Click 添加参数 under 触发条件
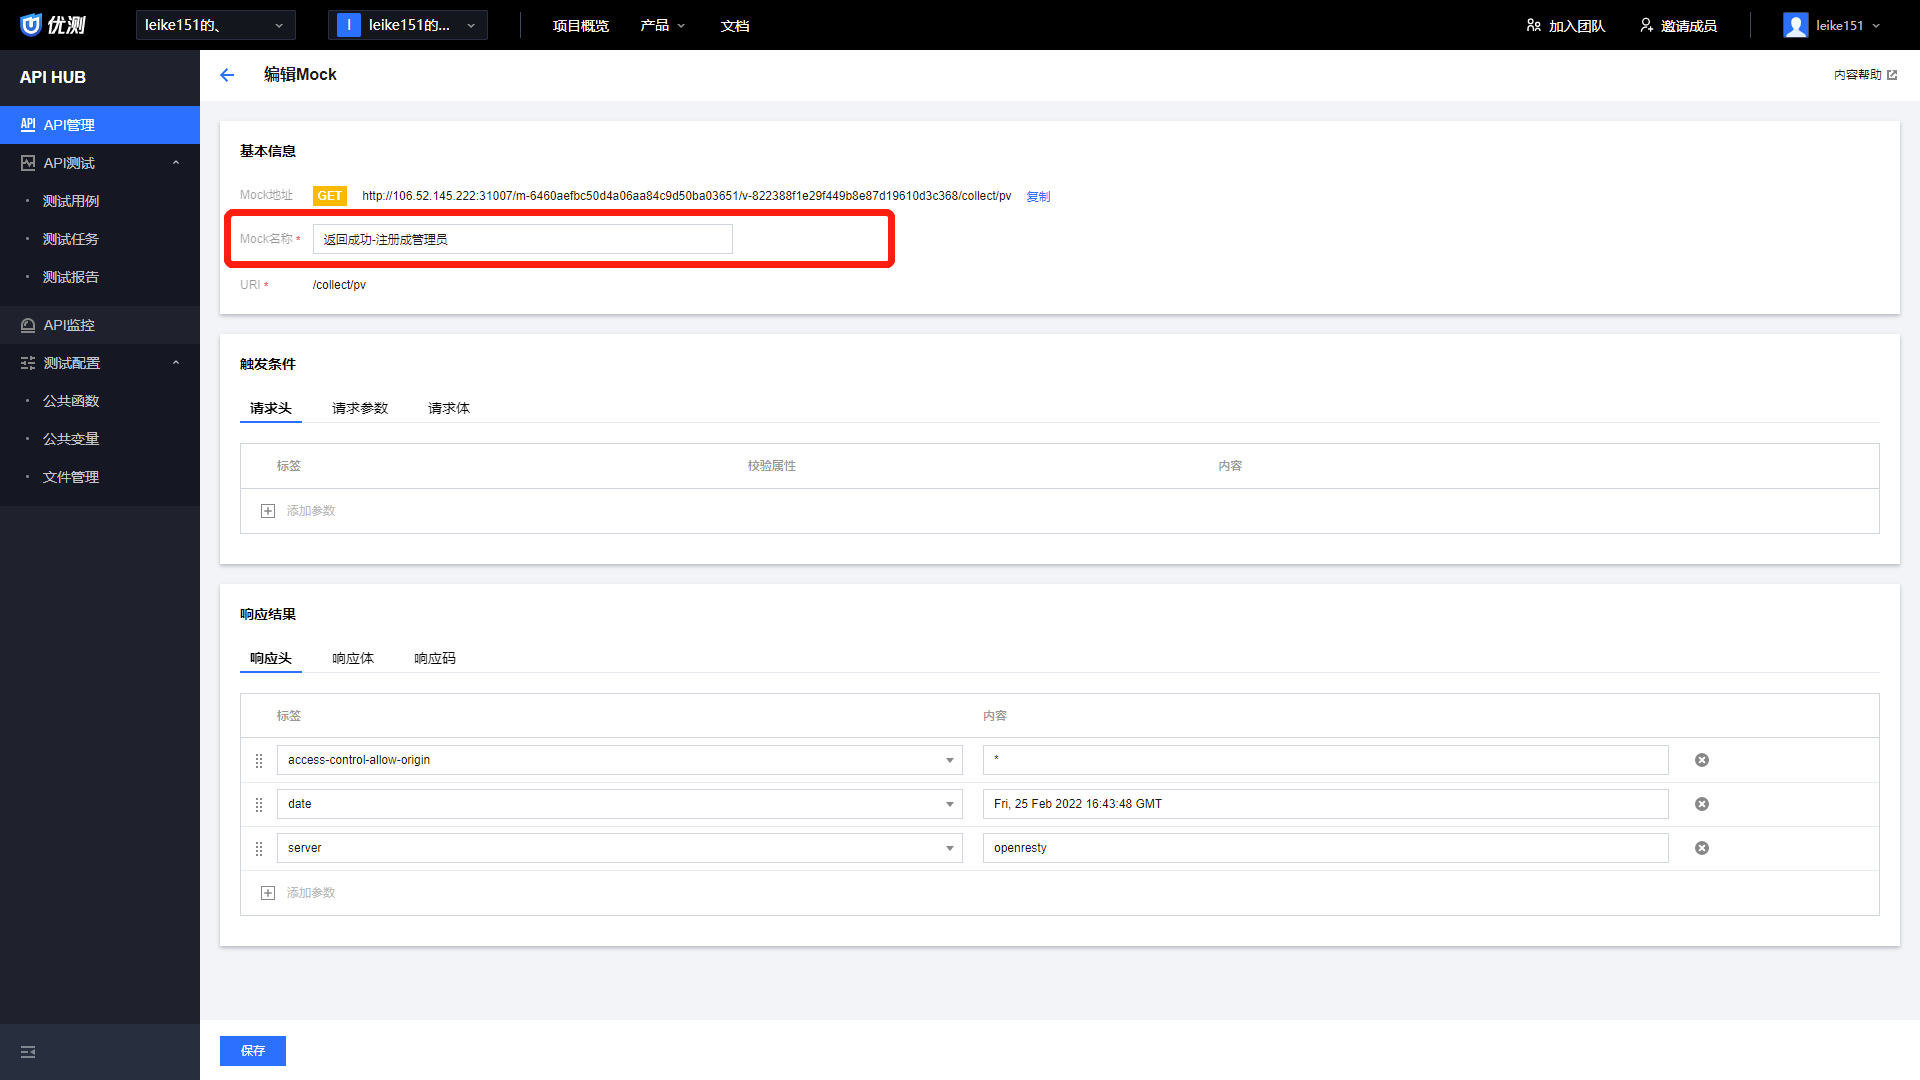This screenshot has width=1920, height=1080. pyautogui.click(x=311, y=511)
